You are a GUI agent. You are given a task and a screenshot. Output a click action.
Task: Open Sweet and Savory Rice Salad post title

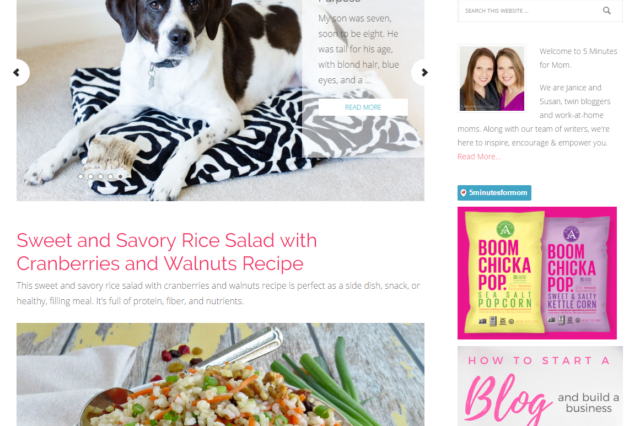point(167,252)
